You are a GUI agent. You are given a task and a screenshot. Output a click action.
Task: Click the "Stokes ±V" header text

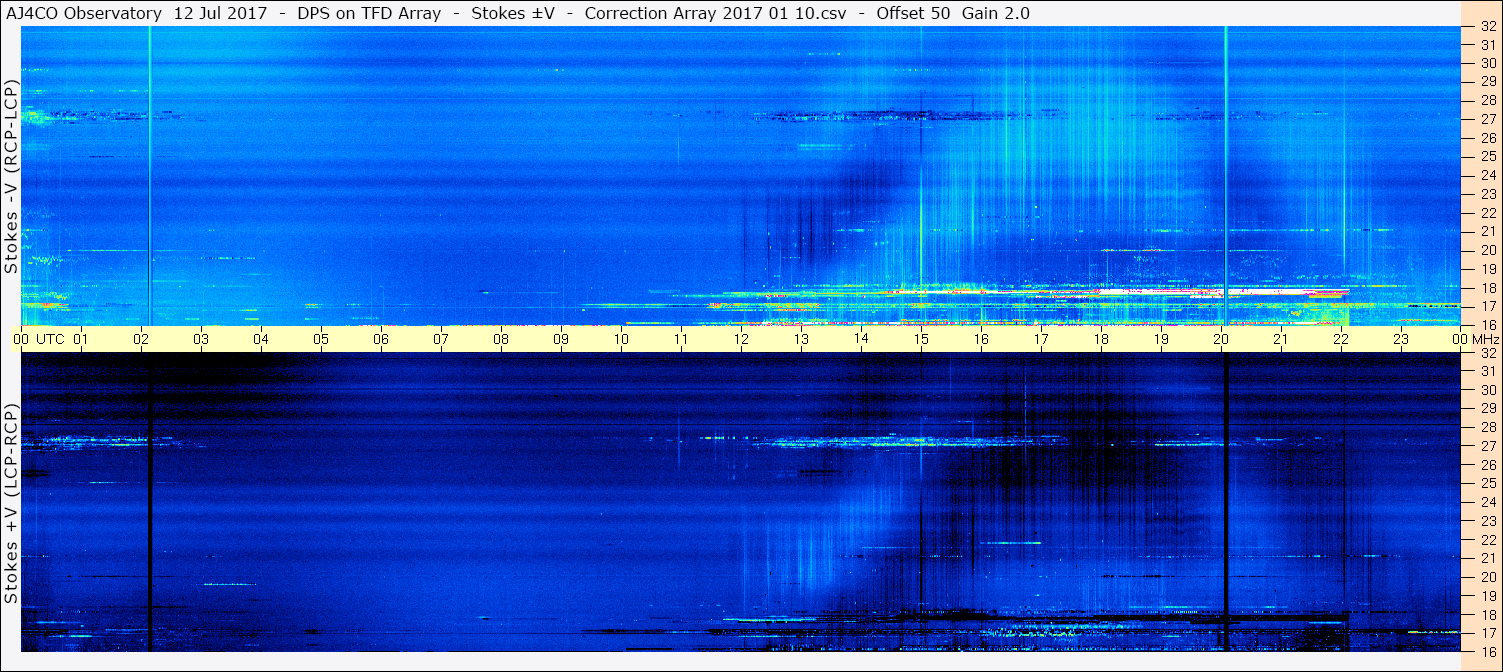(x=513, y=13)
